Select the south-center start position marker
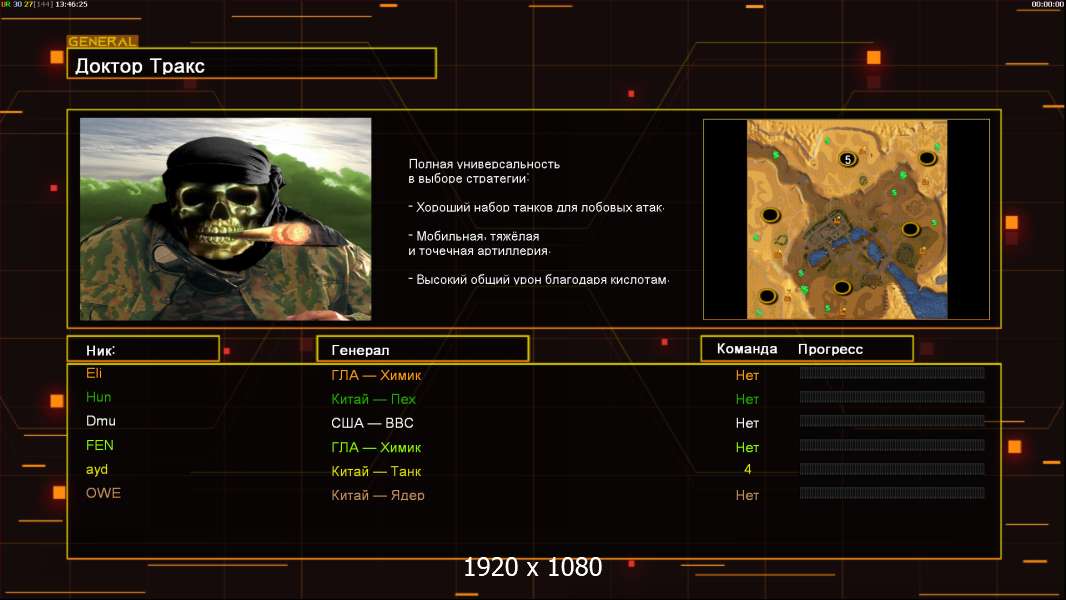This screenshot has width=1066, height=600. click(x=842, y=288)
